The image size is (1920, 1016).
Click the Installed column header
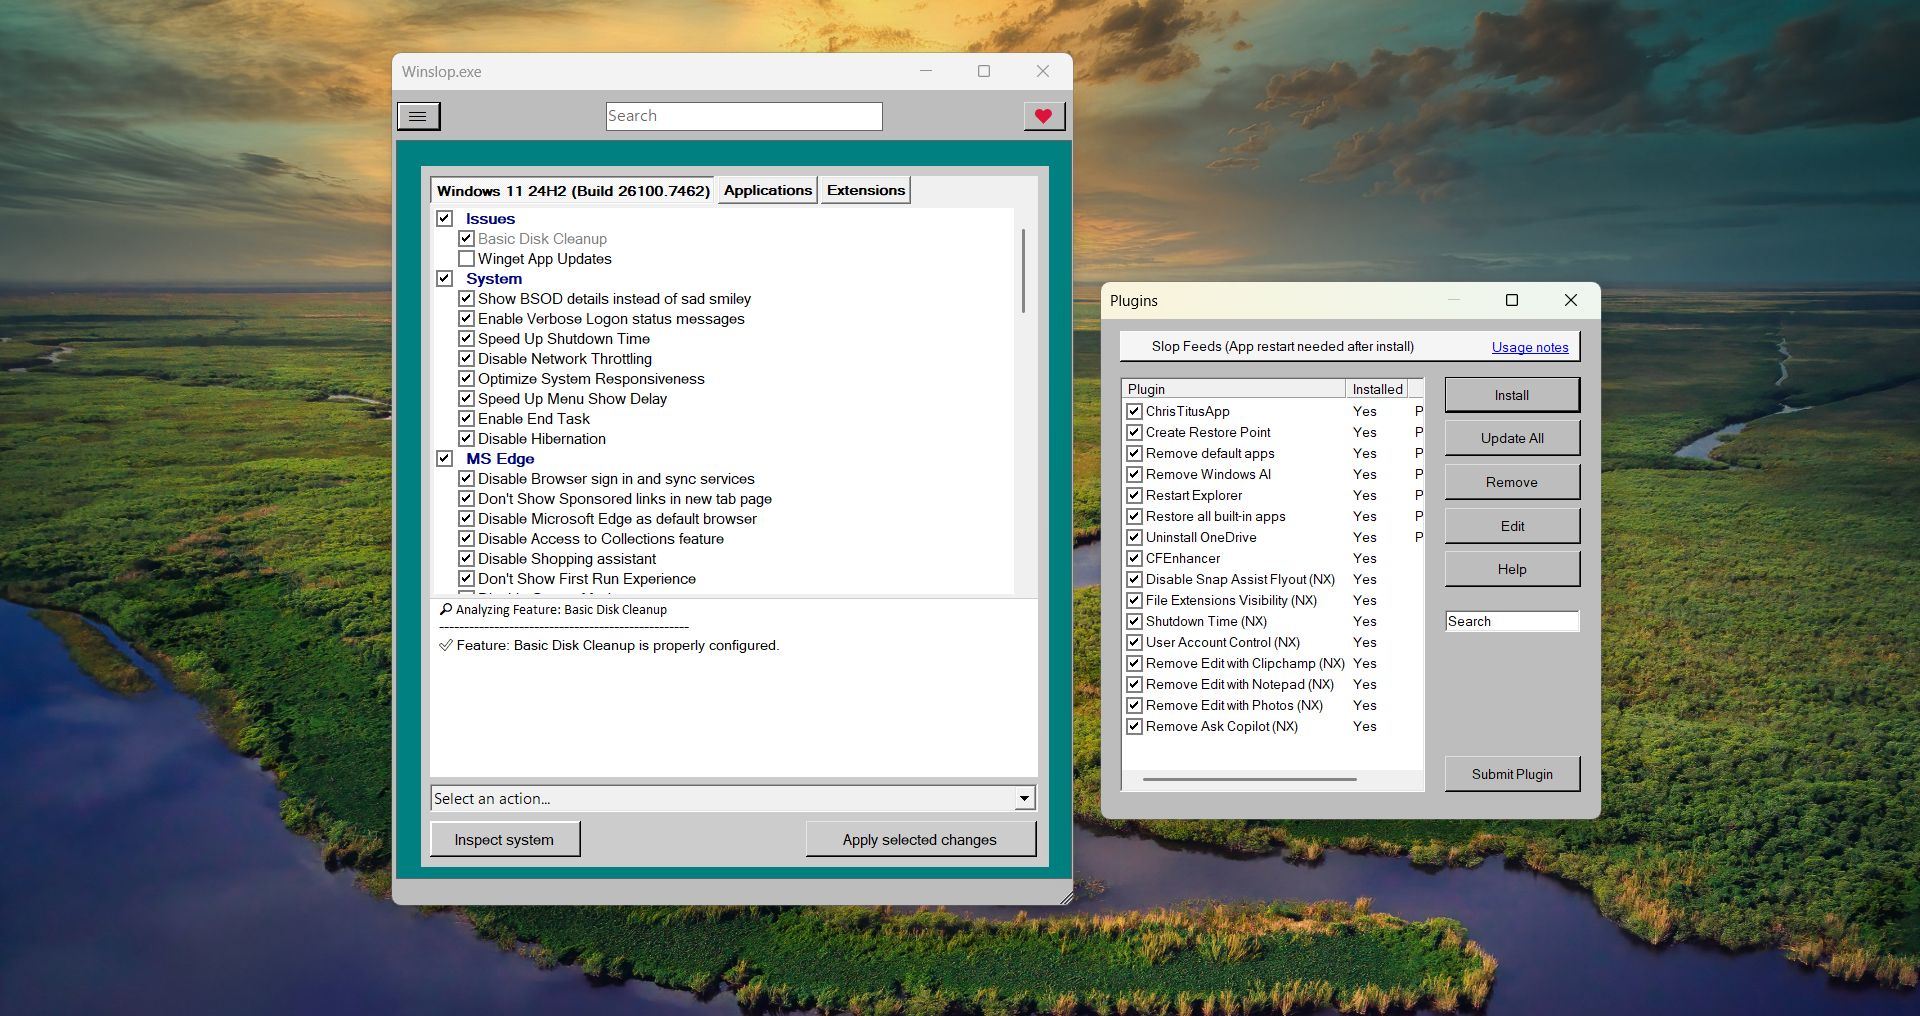point(1377,389)
